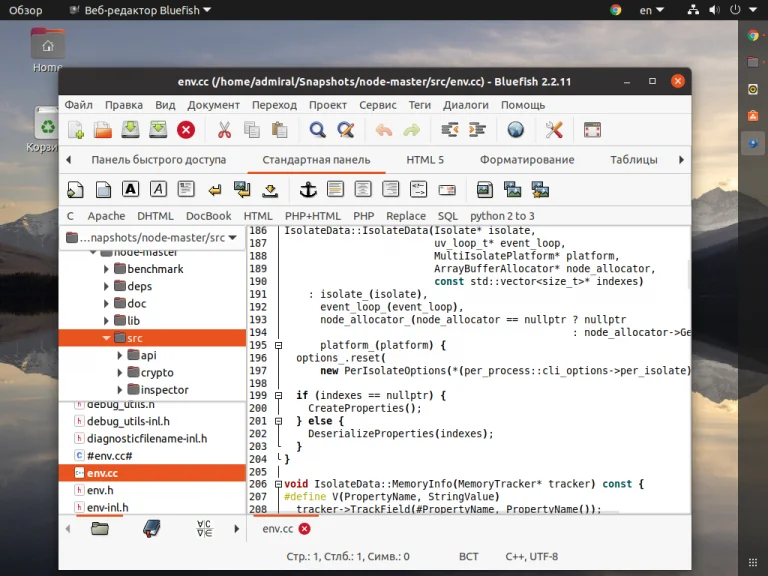Open Find with the magnifier icon

pyautogui.click(x=317, y=130)
